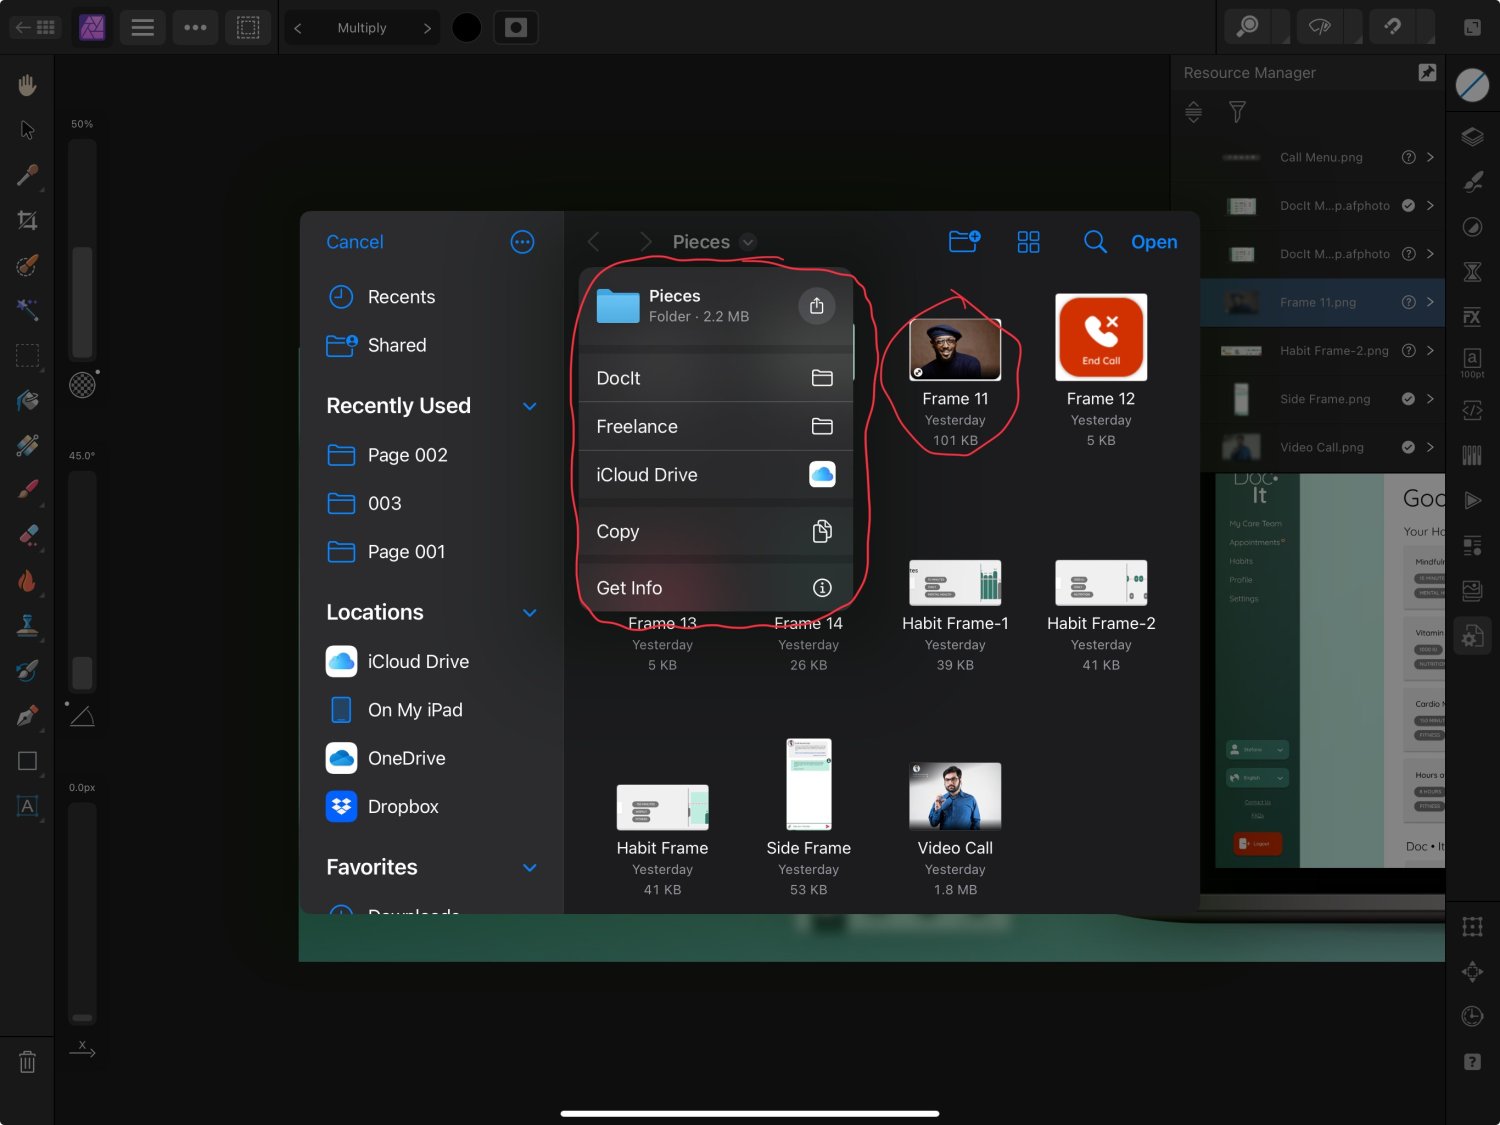1500x1125 pixels.
Task: Choose iCloud Drive in the folder menu
Action: coord(715,475)
